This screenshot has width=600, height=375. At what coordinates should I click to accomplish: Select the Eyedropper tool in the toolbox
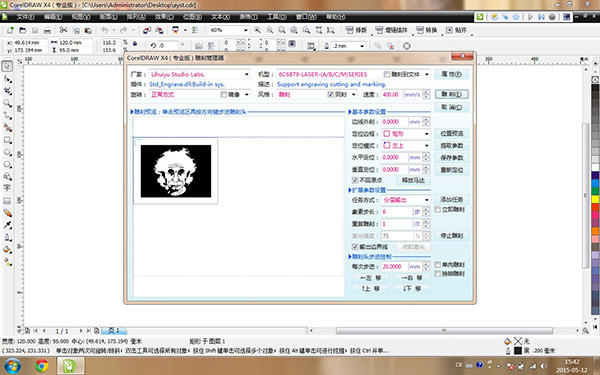[x=7, y=225]
